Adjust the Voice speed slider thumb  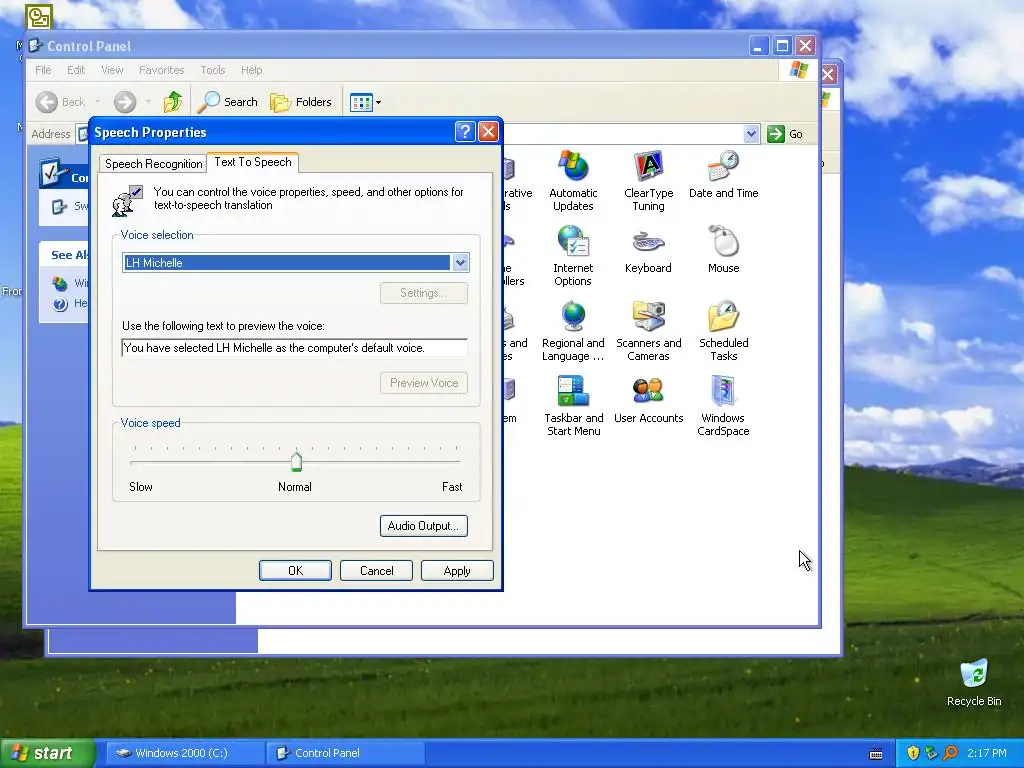pos(296,462)
